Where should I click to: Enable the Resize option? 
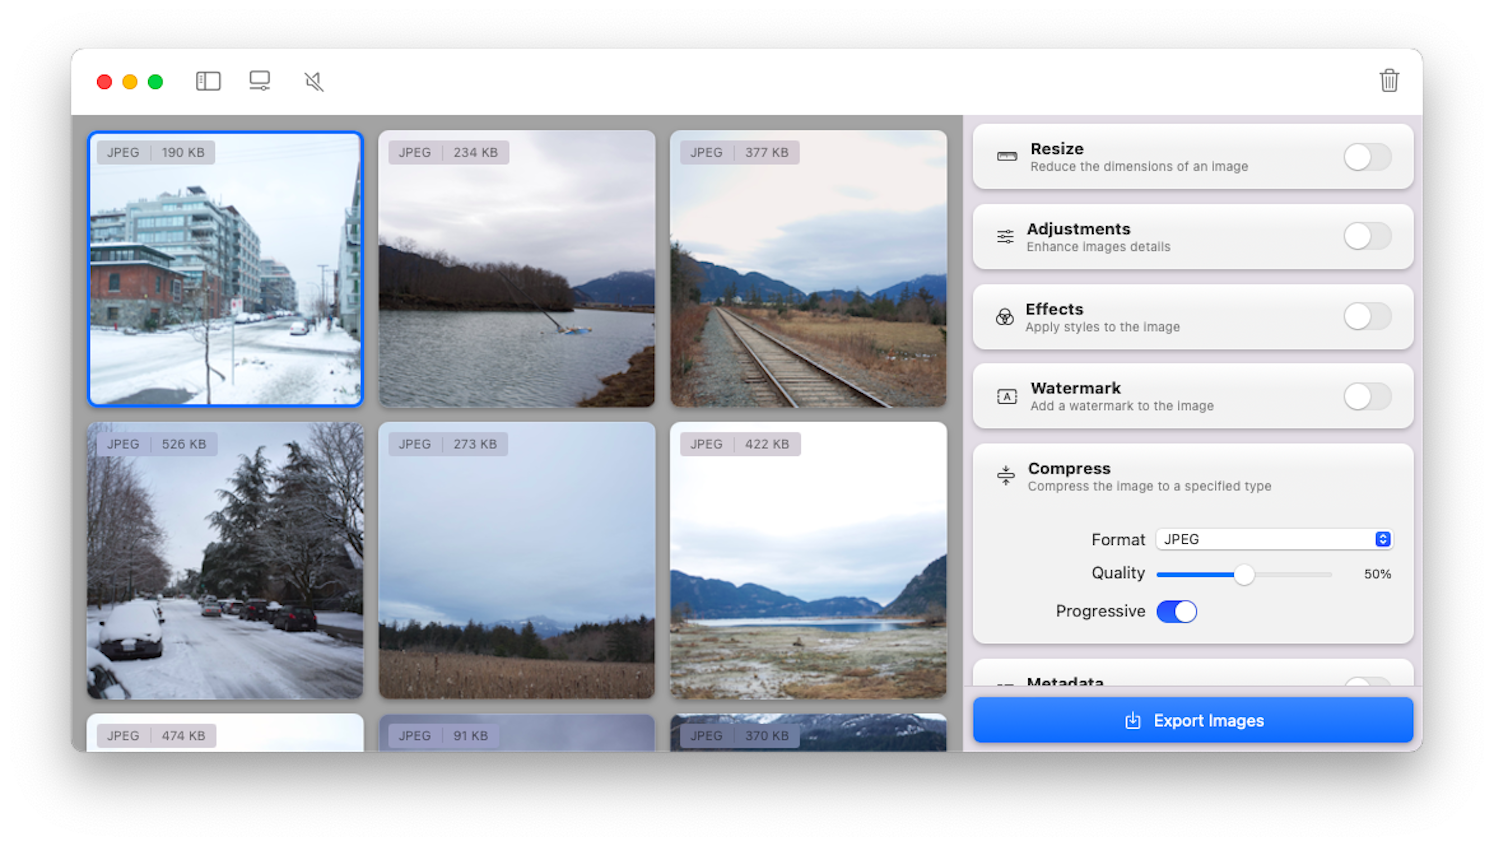(x=1366, y=157)
